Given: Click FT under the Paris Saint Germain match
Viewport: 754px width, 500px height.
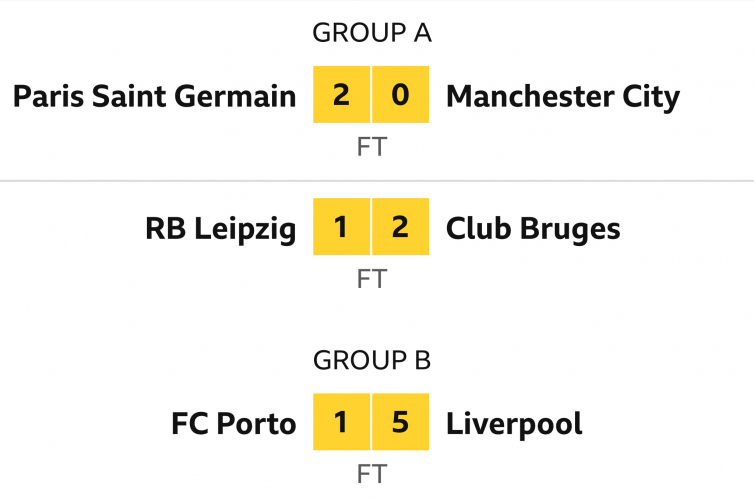Looking at the screenshot, I should coord(371,148).
